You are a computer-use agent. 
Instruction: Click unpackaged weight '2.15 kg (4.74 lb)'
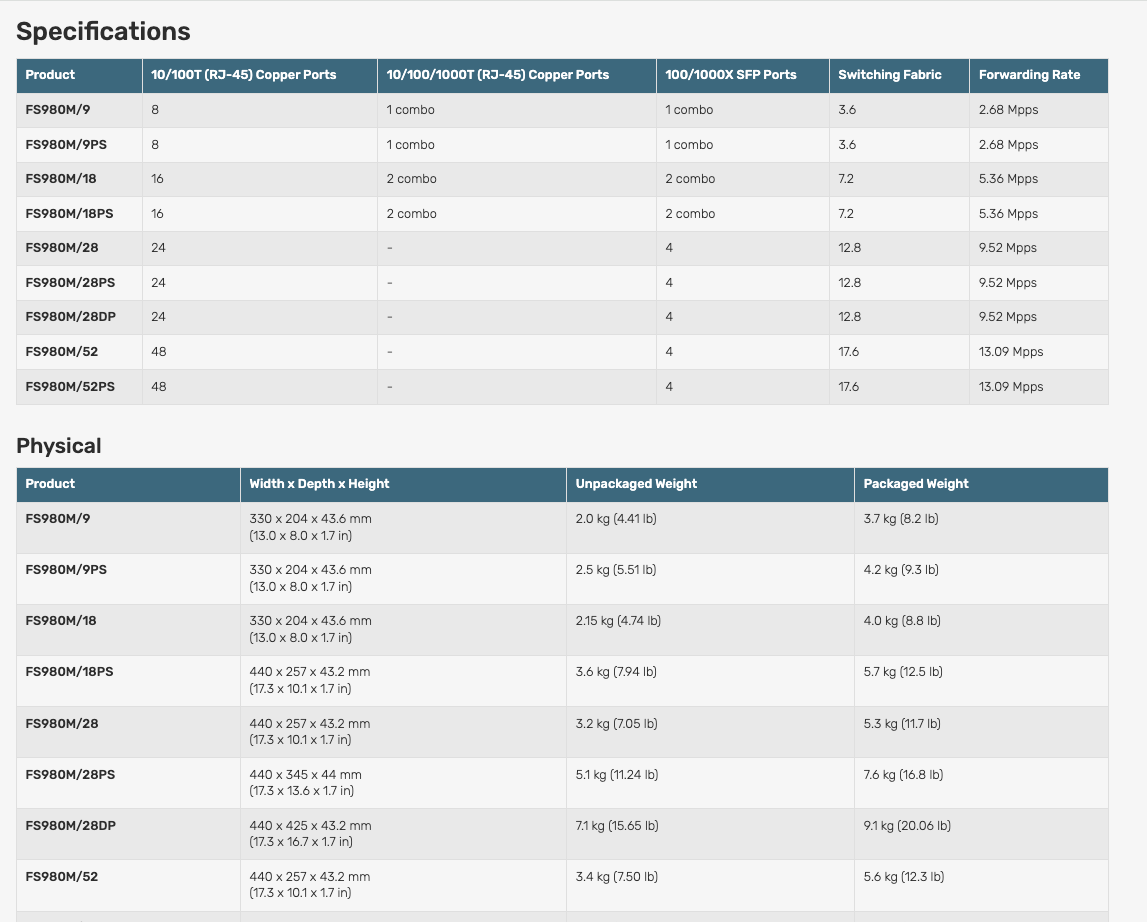pyautogui.click(x=618, y=621)
